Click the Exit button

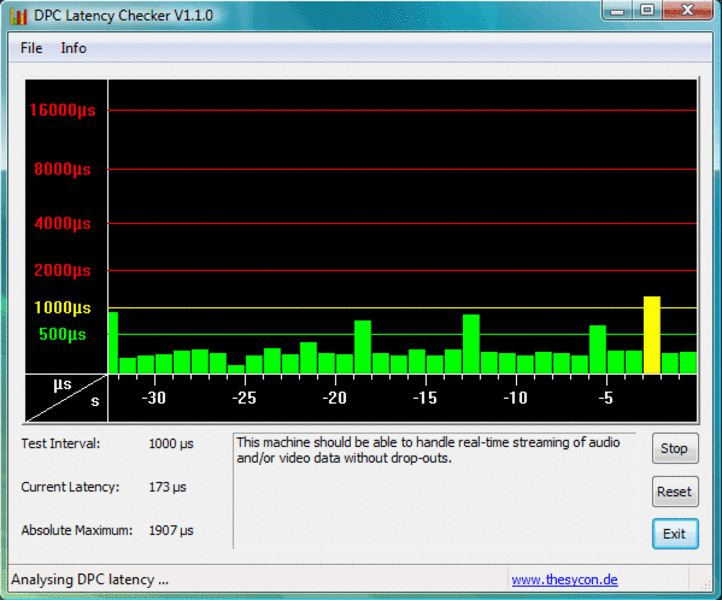coord(674,533)
